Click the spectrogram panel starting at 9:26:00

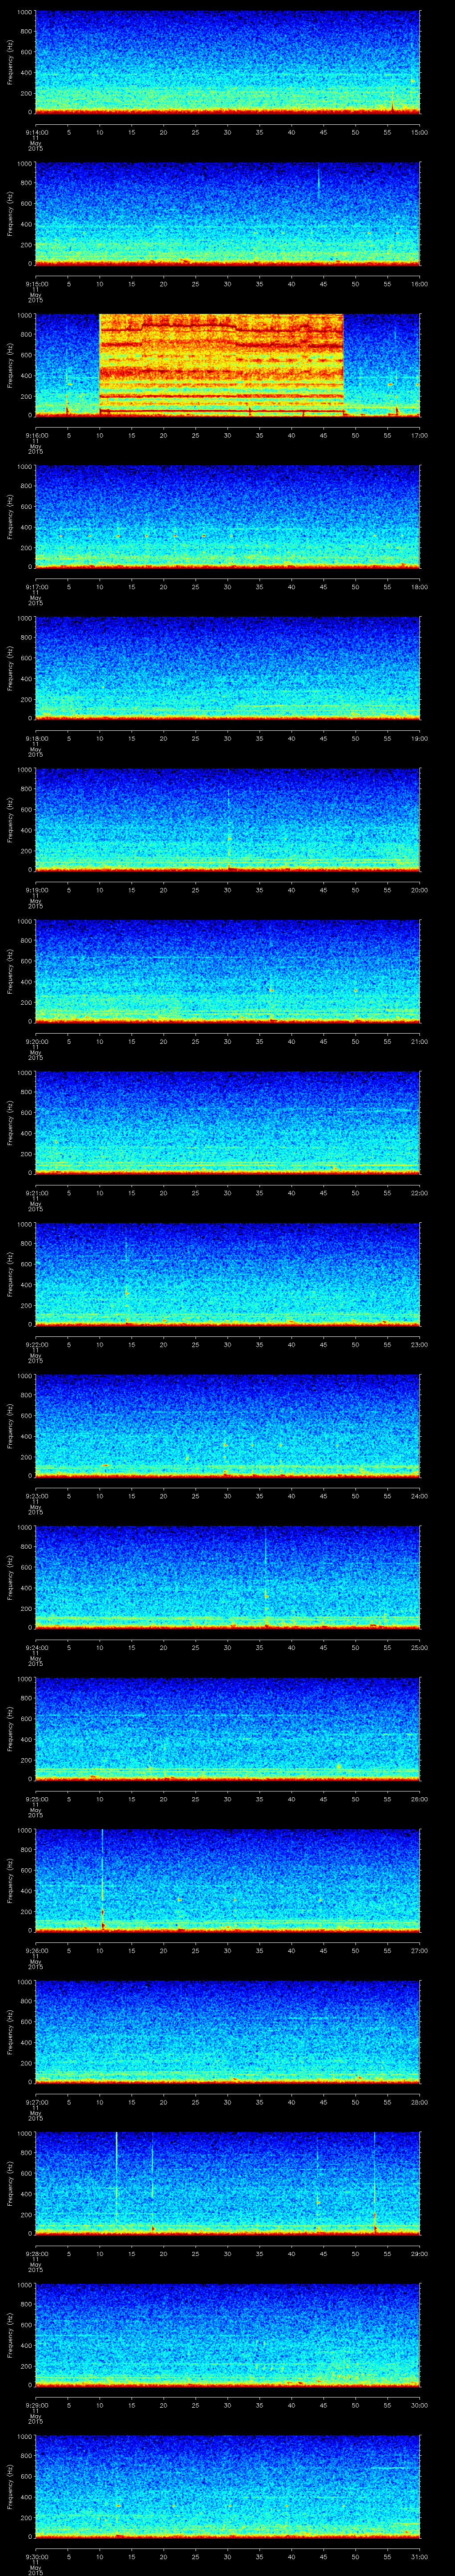click(x=227, y=1880)
